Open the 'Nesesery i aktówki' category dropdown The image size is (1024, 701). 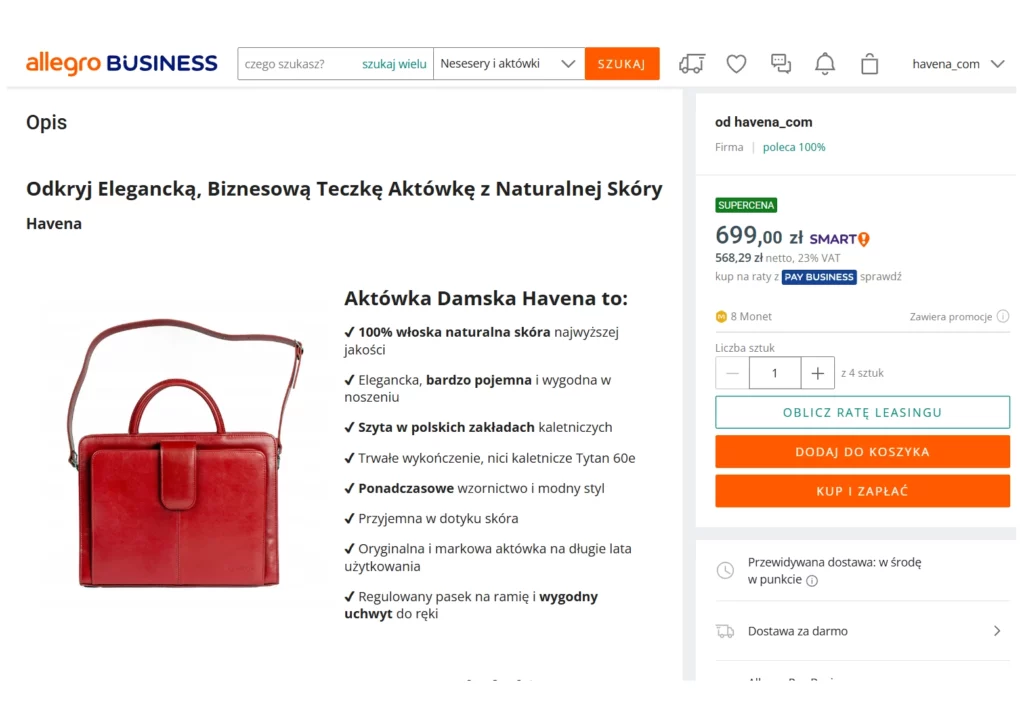click(x=508, y=64)
